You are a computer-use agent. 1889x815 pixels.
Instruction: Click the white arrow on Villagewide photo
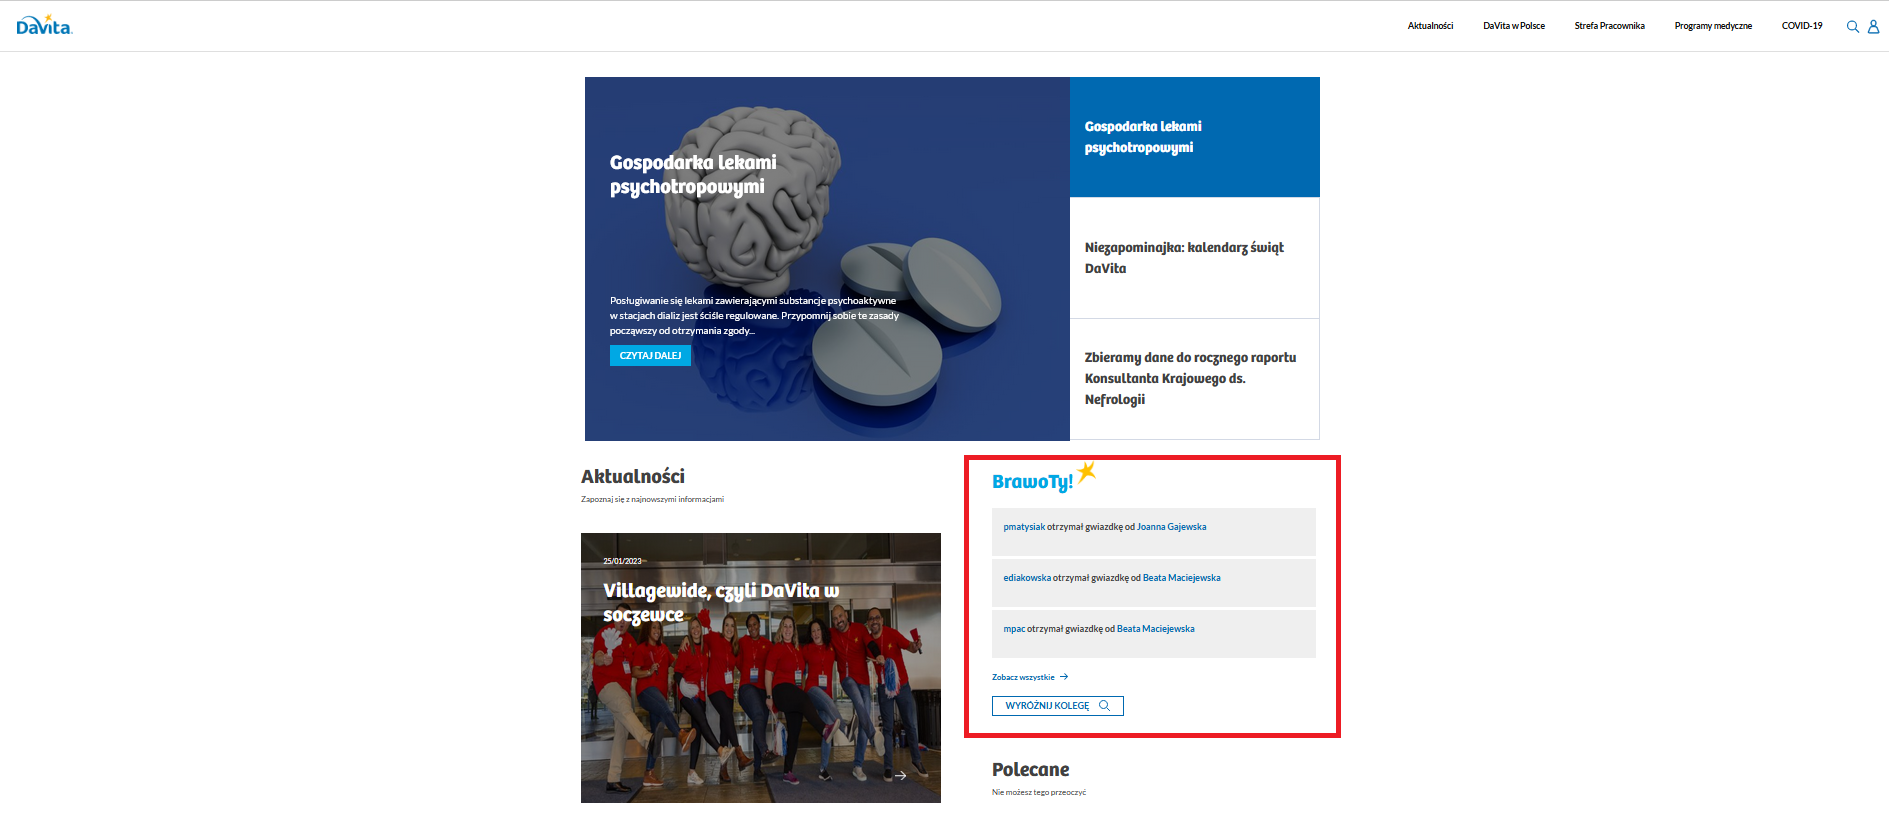[900, 775]
